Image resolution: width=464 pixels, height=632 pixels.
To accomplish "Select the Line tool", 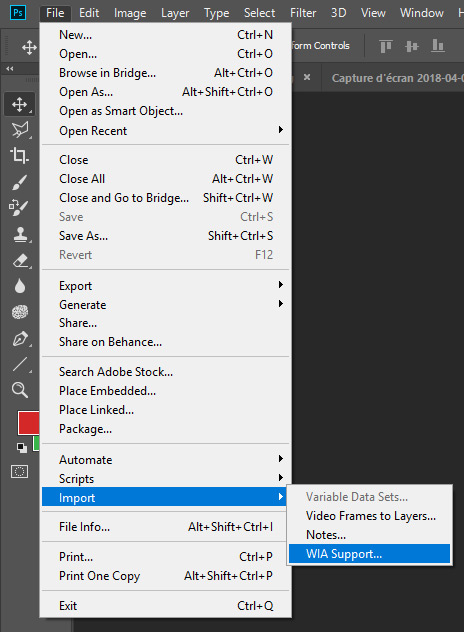I will point(20,364).
